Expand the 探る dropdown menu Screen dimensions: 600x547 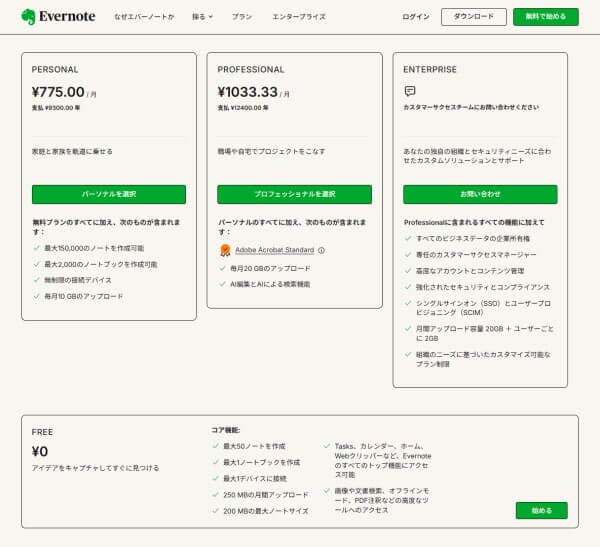203,17
